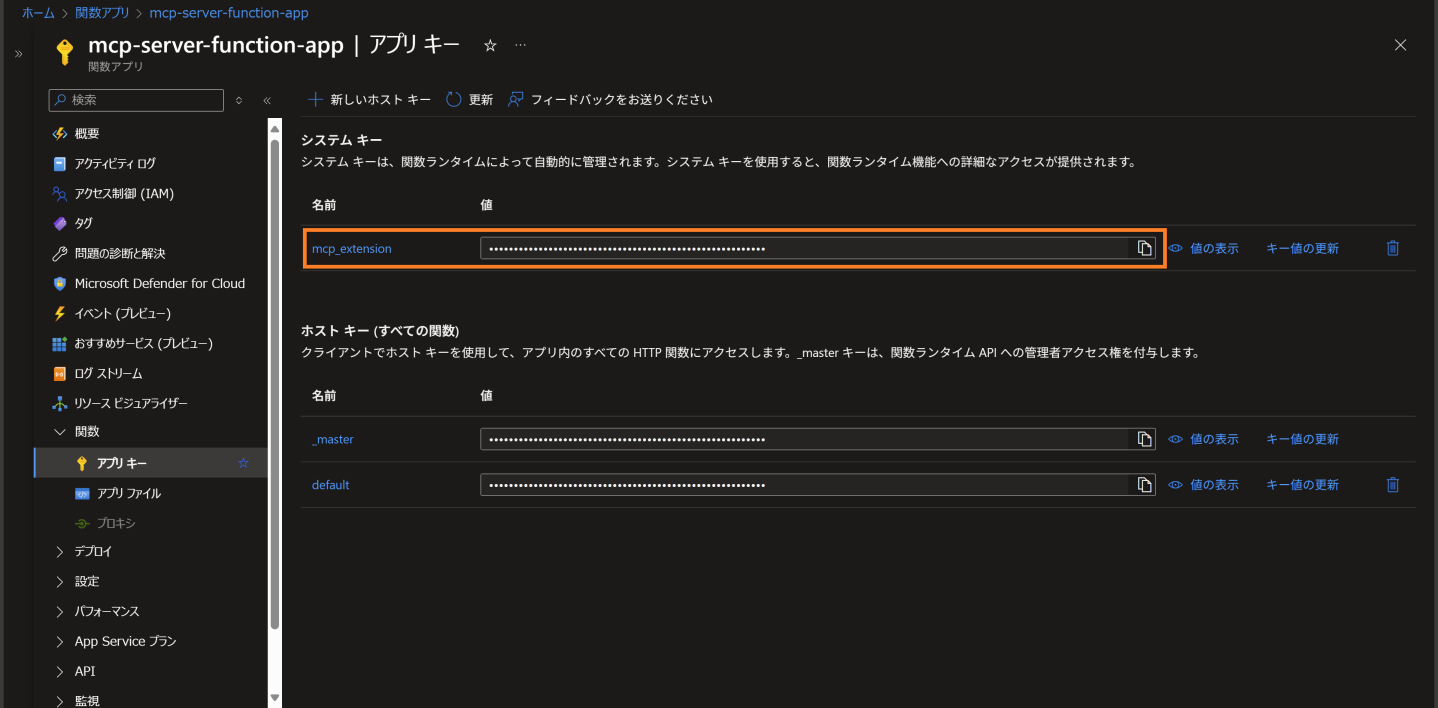Click the sidebar 検索 box

coord(136,100)
